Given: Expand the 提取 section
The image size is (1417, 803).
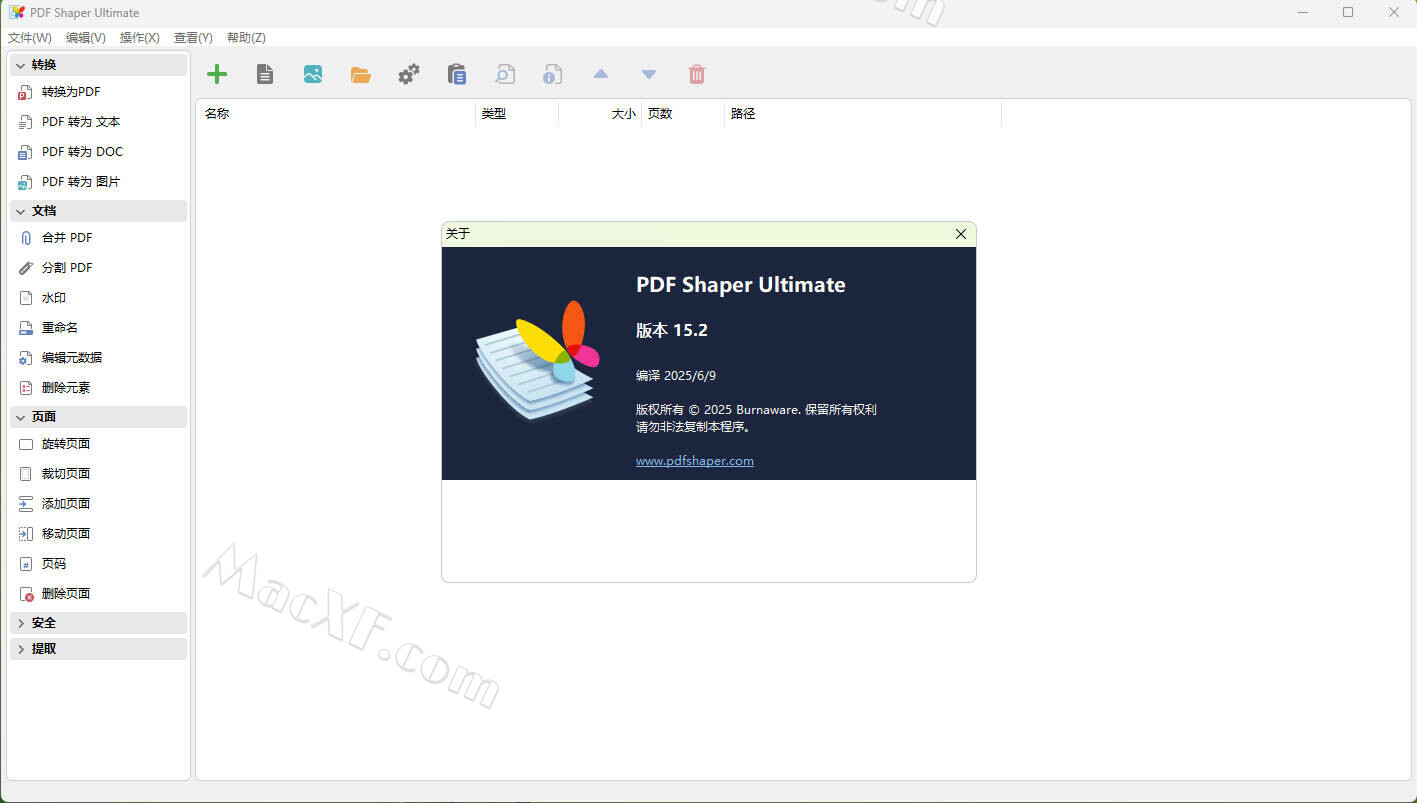Looking at the screenshot, I should coord(98,649).
